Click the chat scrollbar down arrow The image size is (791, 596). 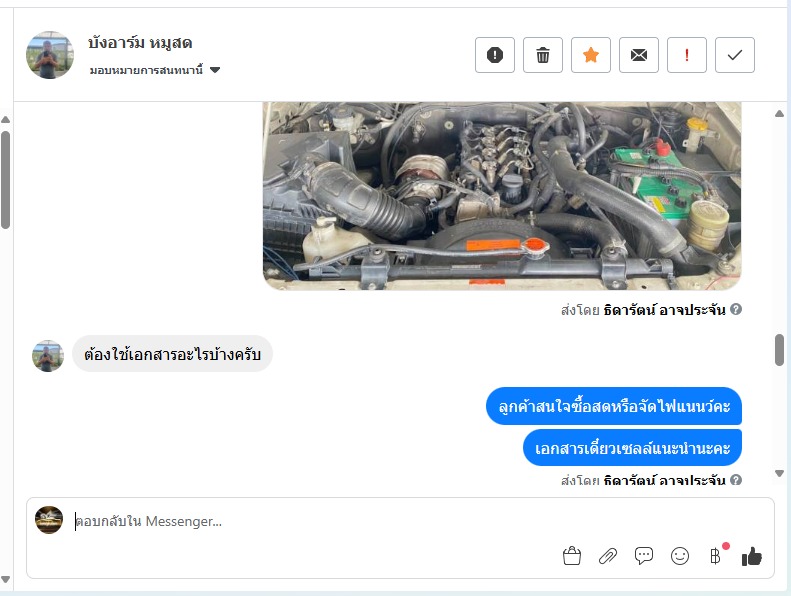pos(779,473)
